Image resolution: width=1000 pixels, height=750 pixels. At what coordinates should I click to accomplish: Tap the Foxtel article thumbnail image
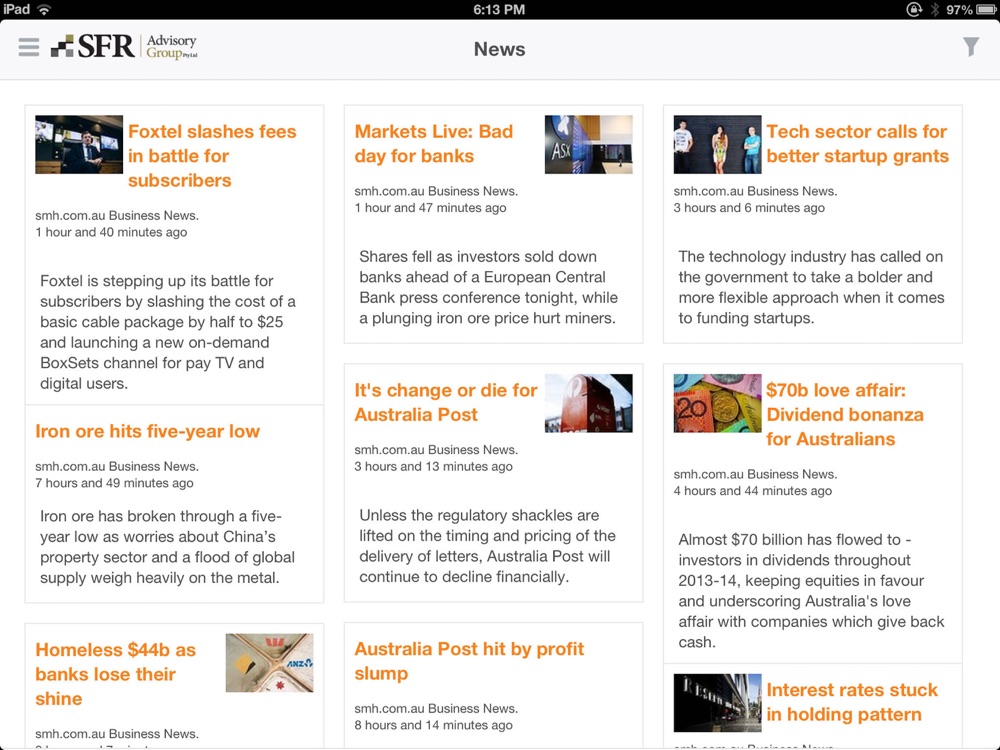pos(79,144)
